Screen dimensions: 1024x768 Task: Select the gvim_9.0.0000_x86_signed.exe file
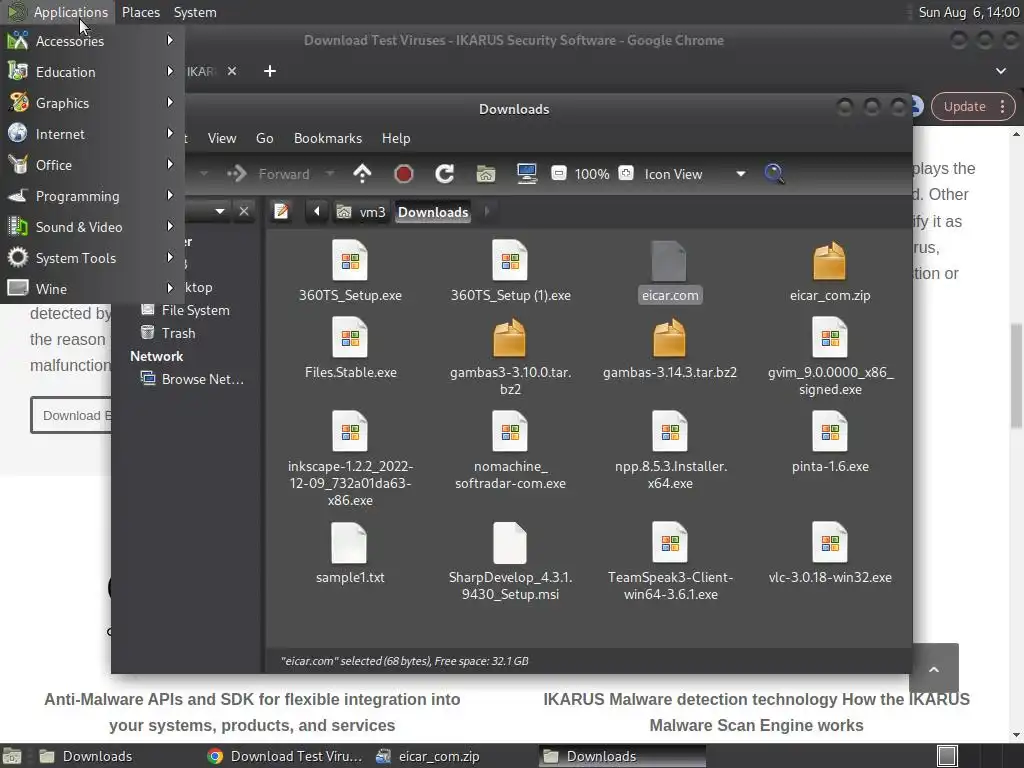coord(830,357)
